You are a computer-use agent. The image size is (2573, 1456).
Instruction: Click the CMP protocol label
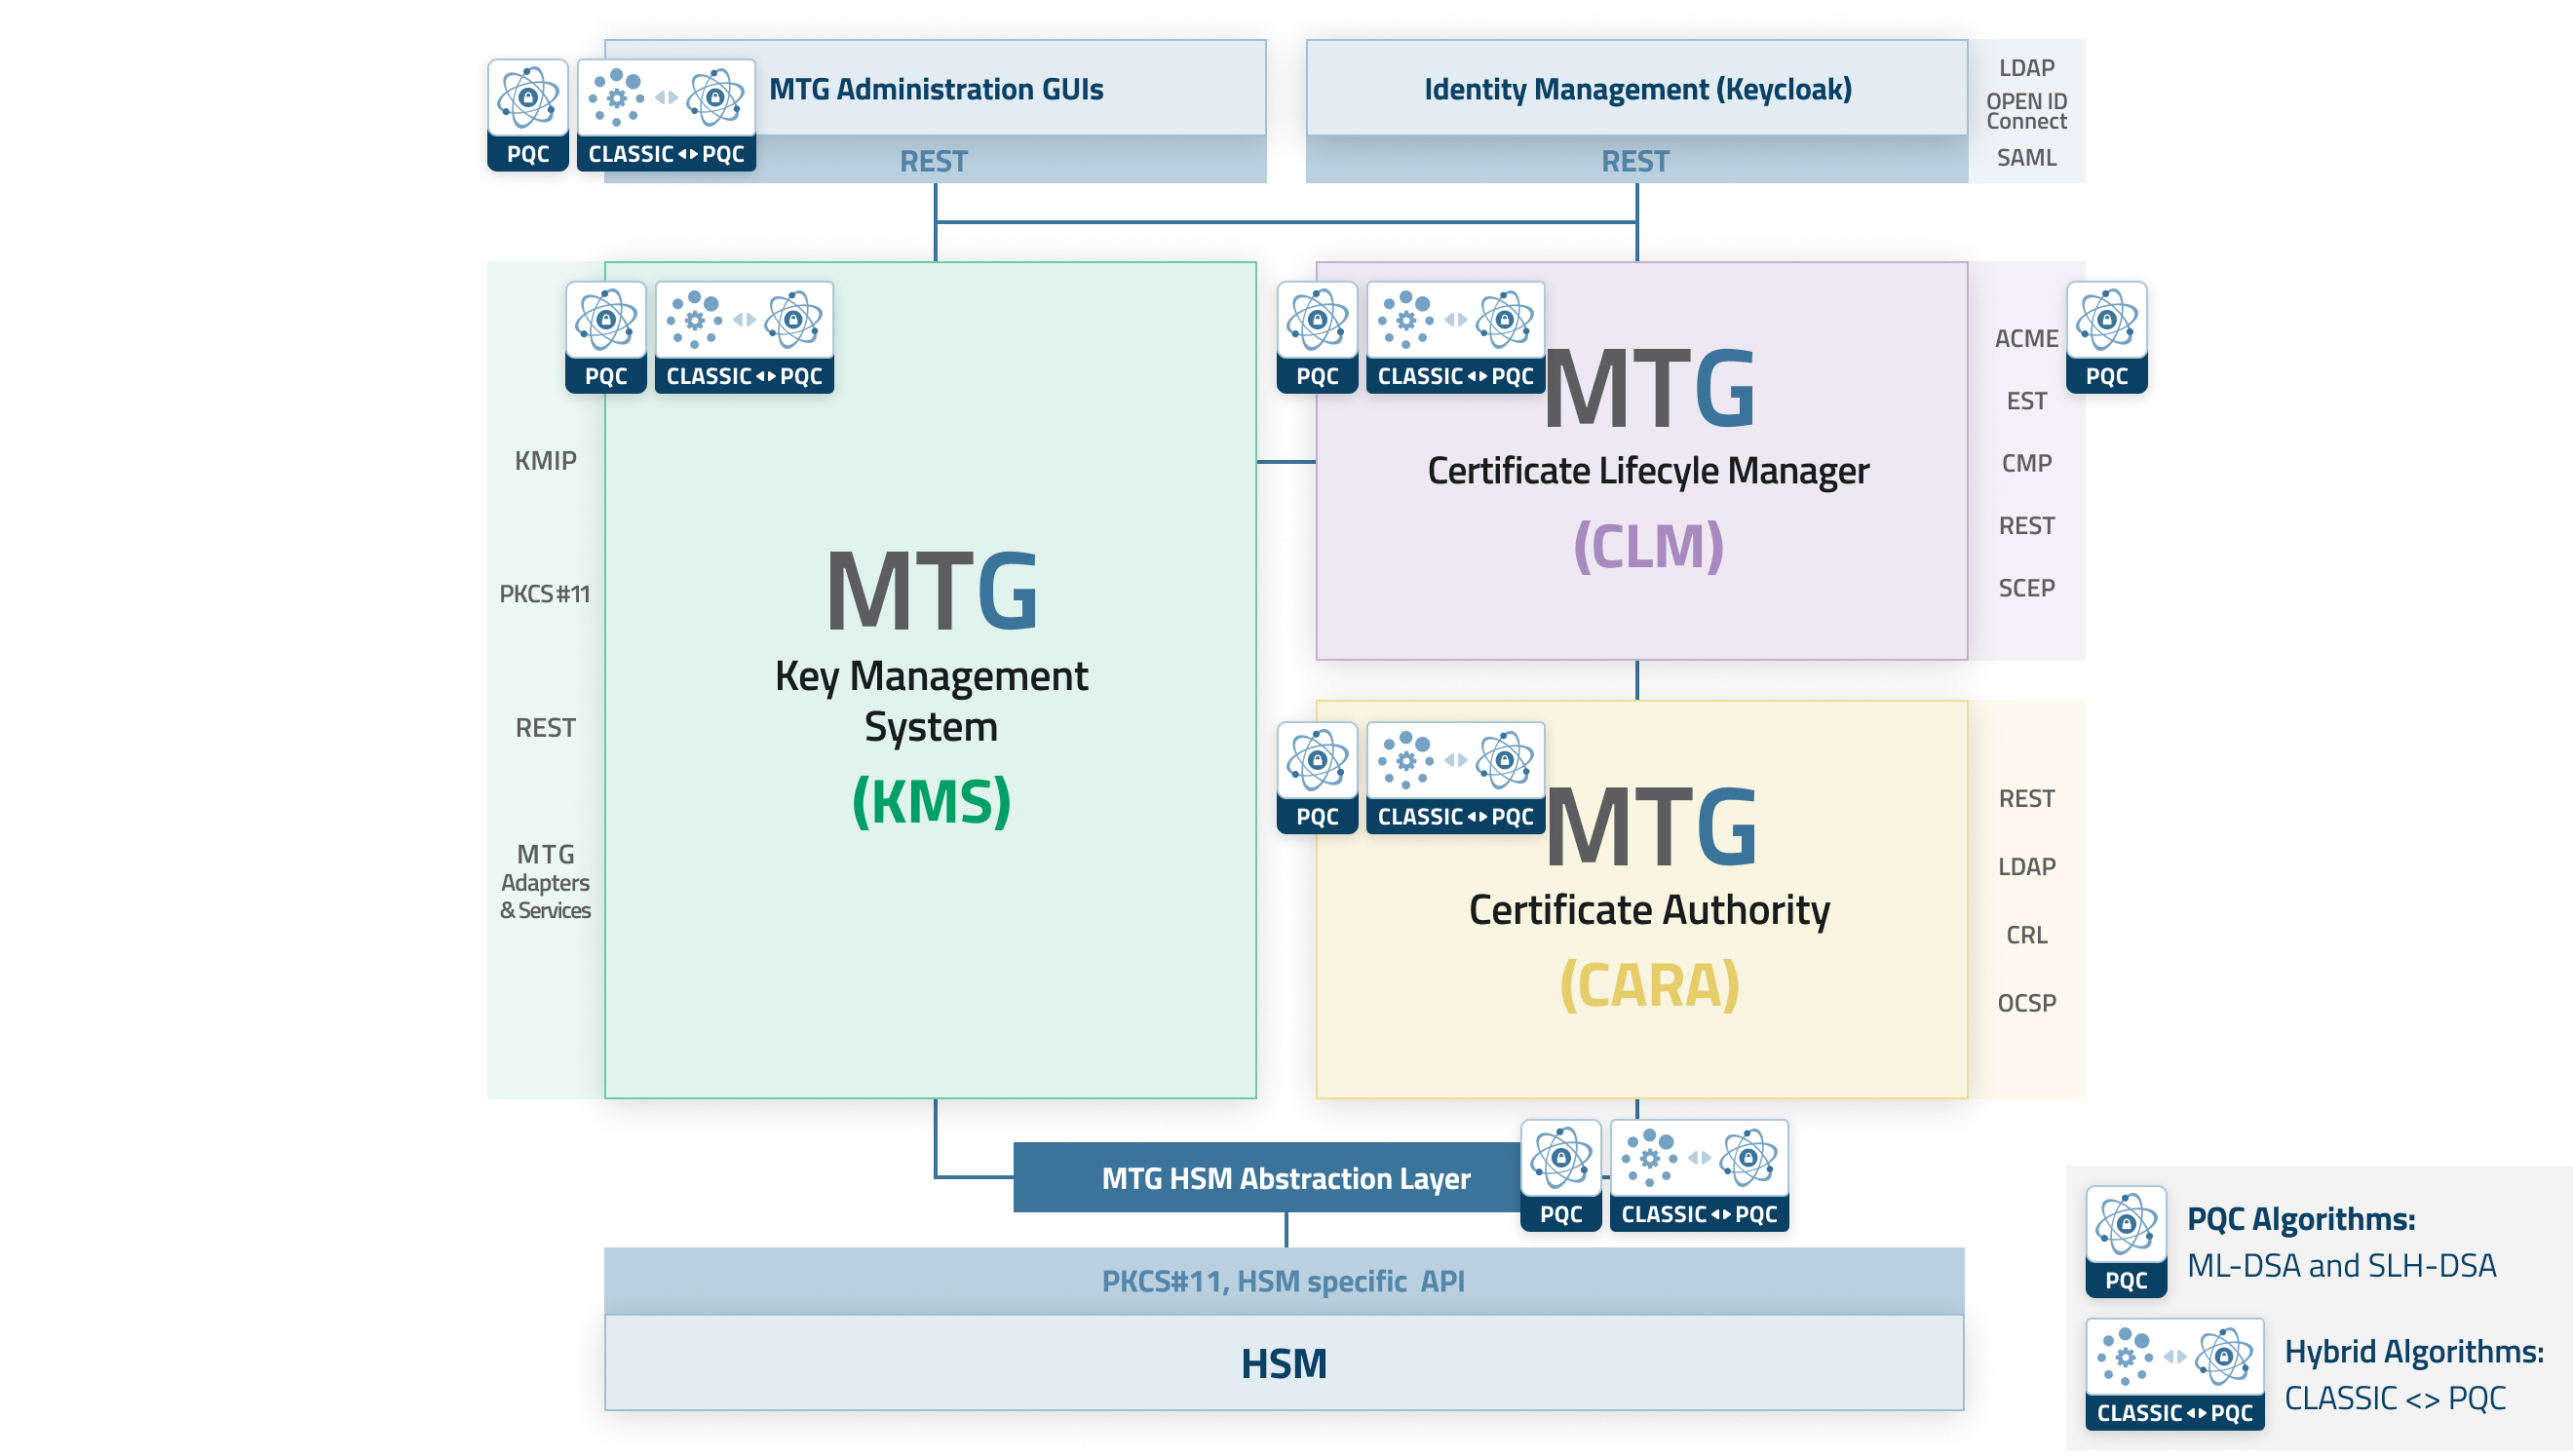(2026, 463)
